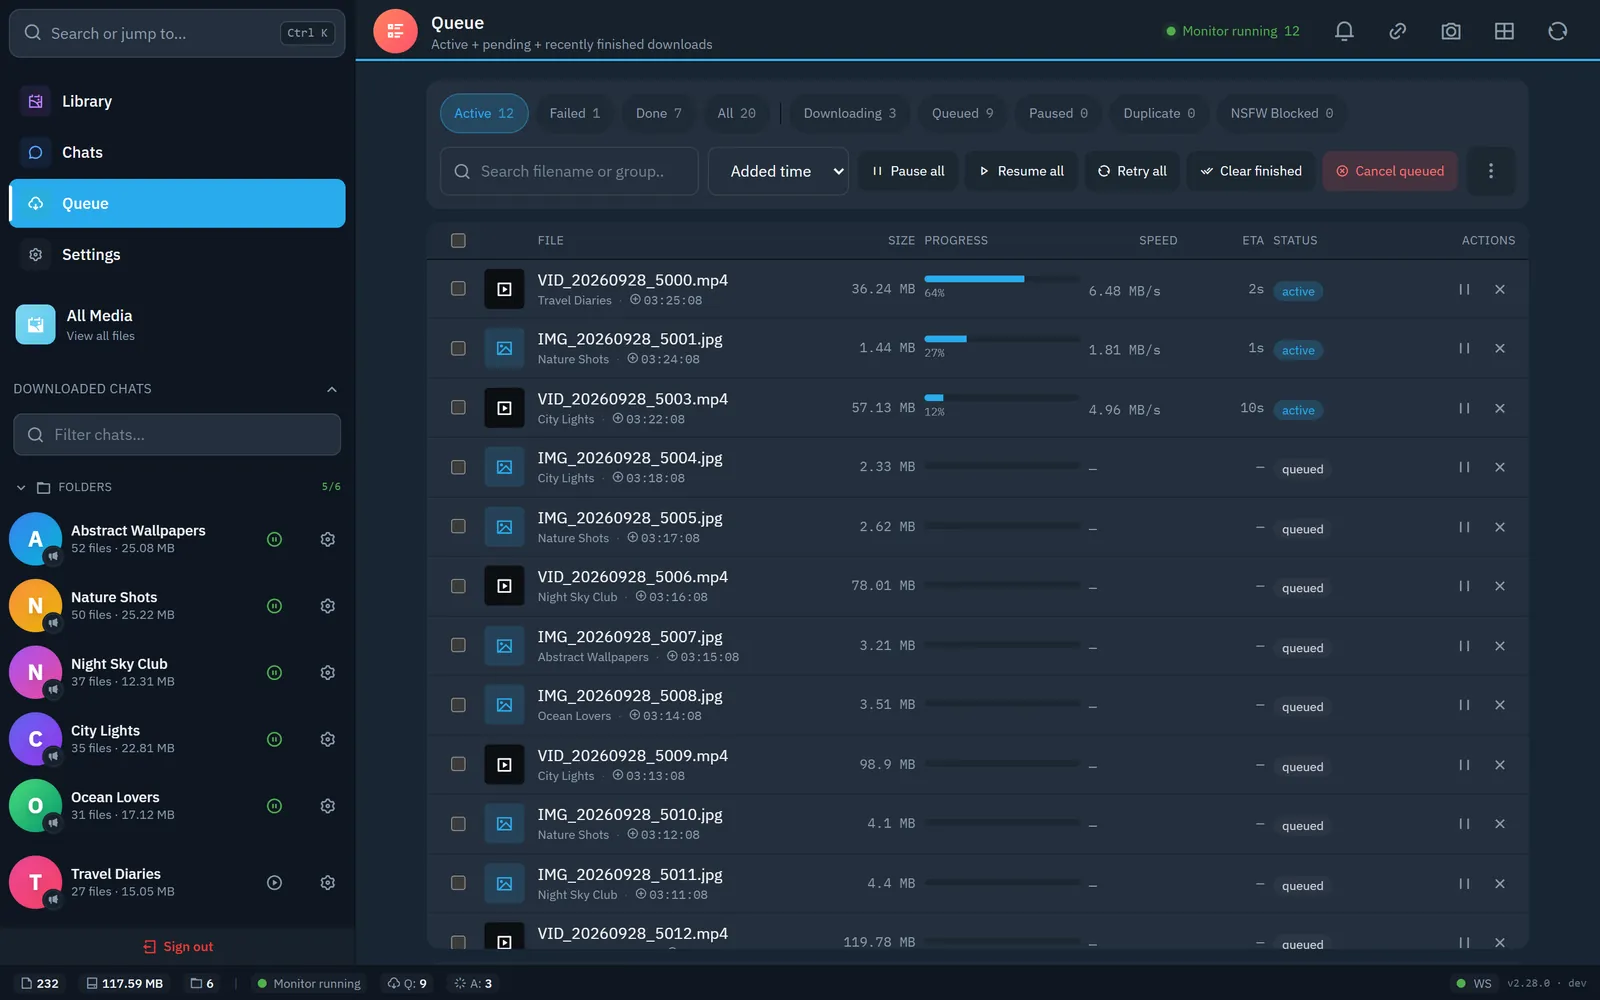Image resolution: width=1600 pixels, height=1000 pixels.
Task: Click Resume all button
Action: [1021, 171]
